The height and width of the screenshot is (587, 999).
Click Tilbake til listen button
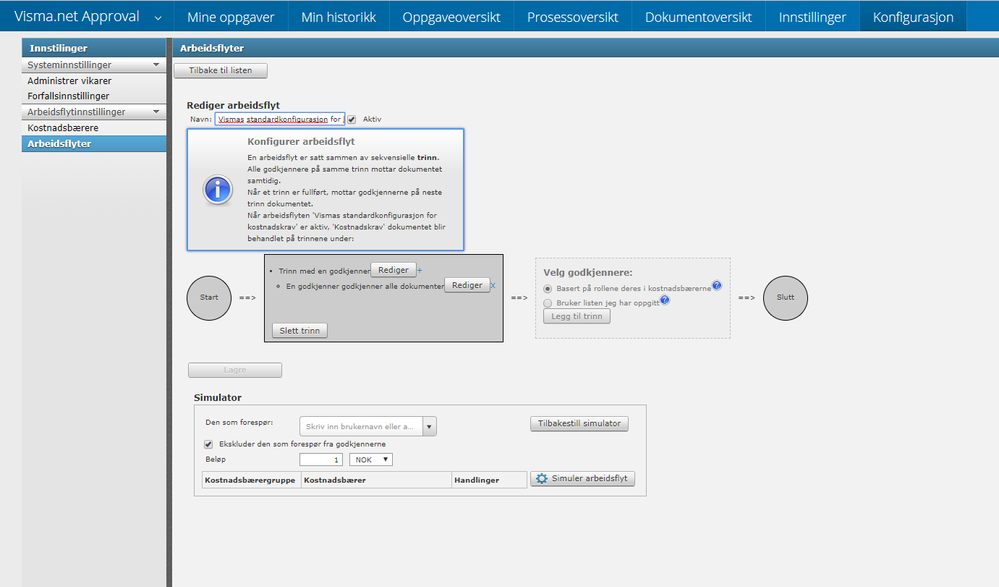click(220, 70)
